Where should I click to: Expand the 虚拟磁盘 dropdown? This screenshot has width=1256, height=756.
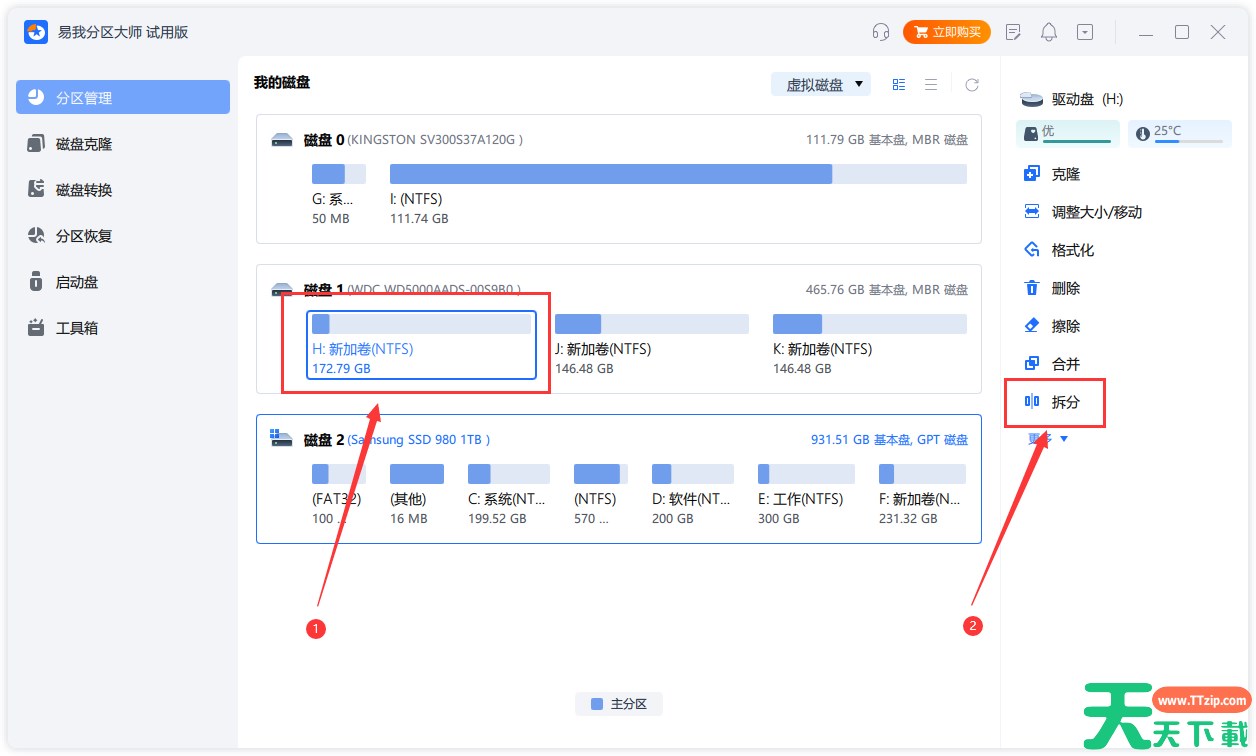pos(821,84)
